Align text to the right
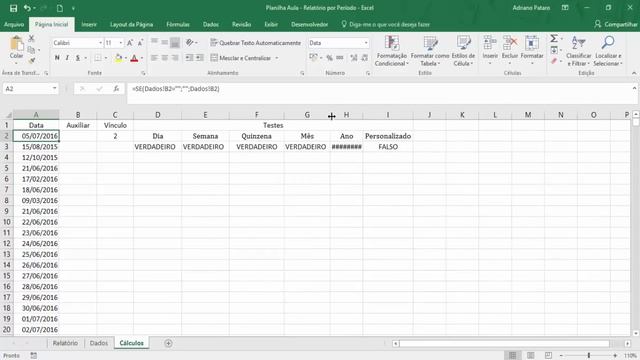The width and height of the screenshot is (640, 360). [175, 58]
